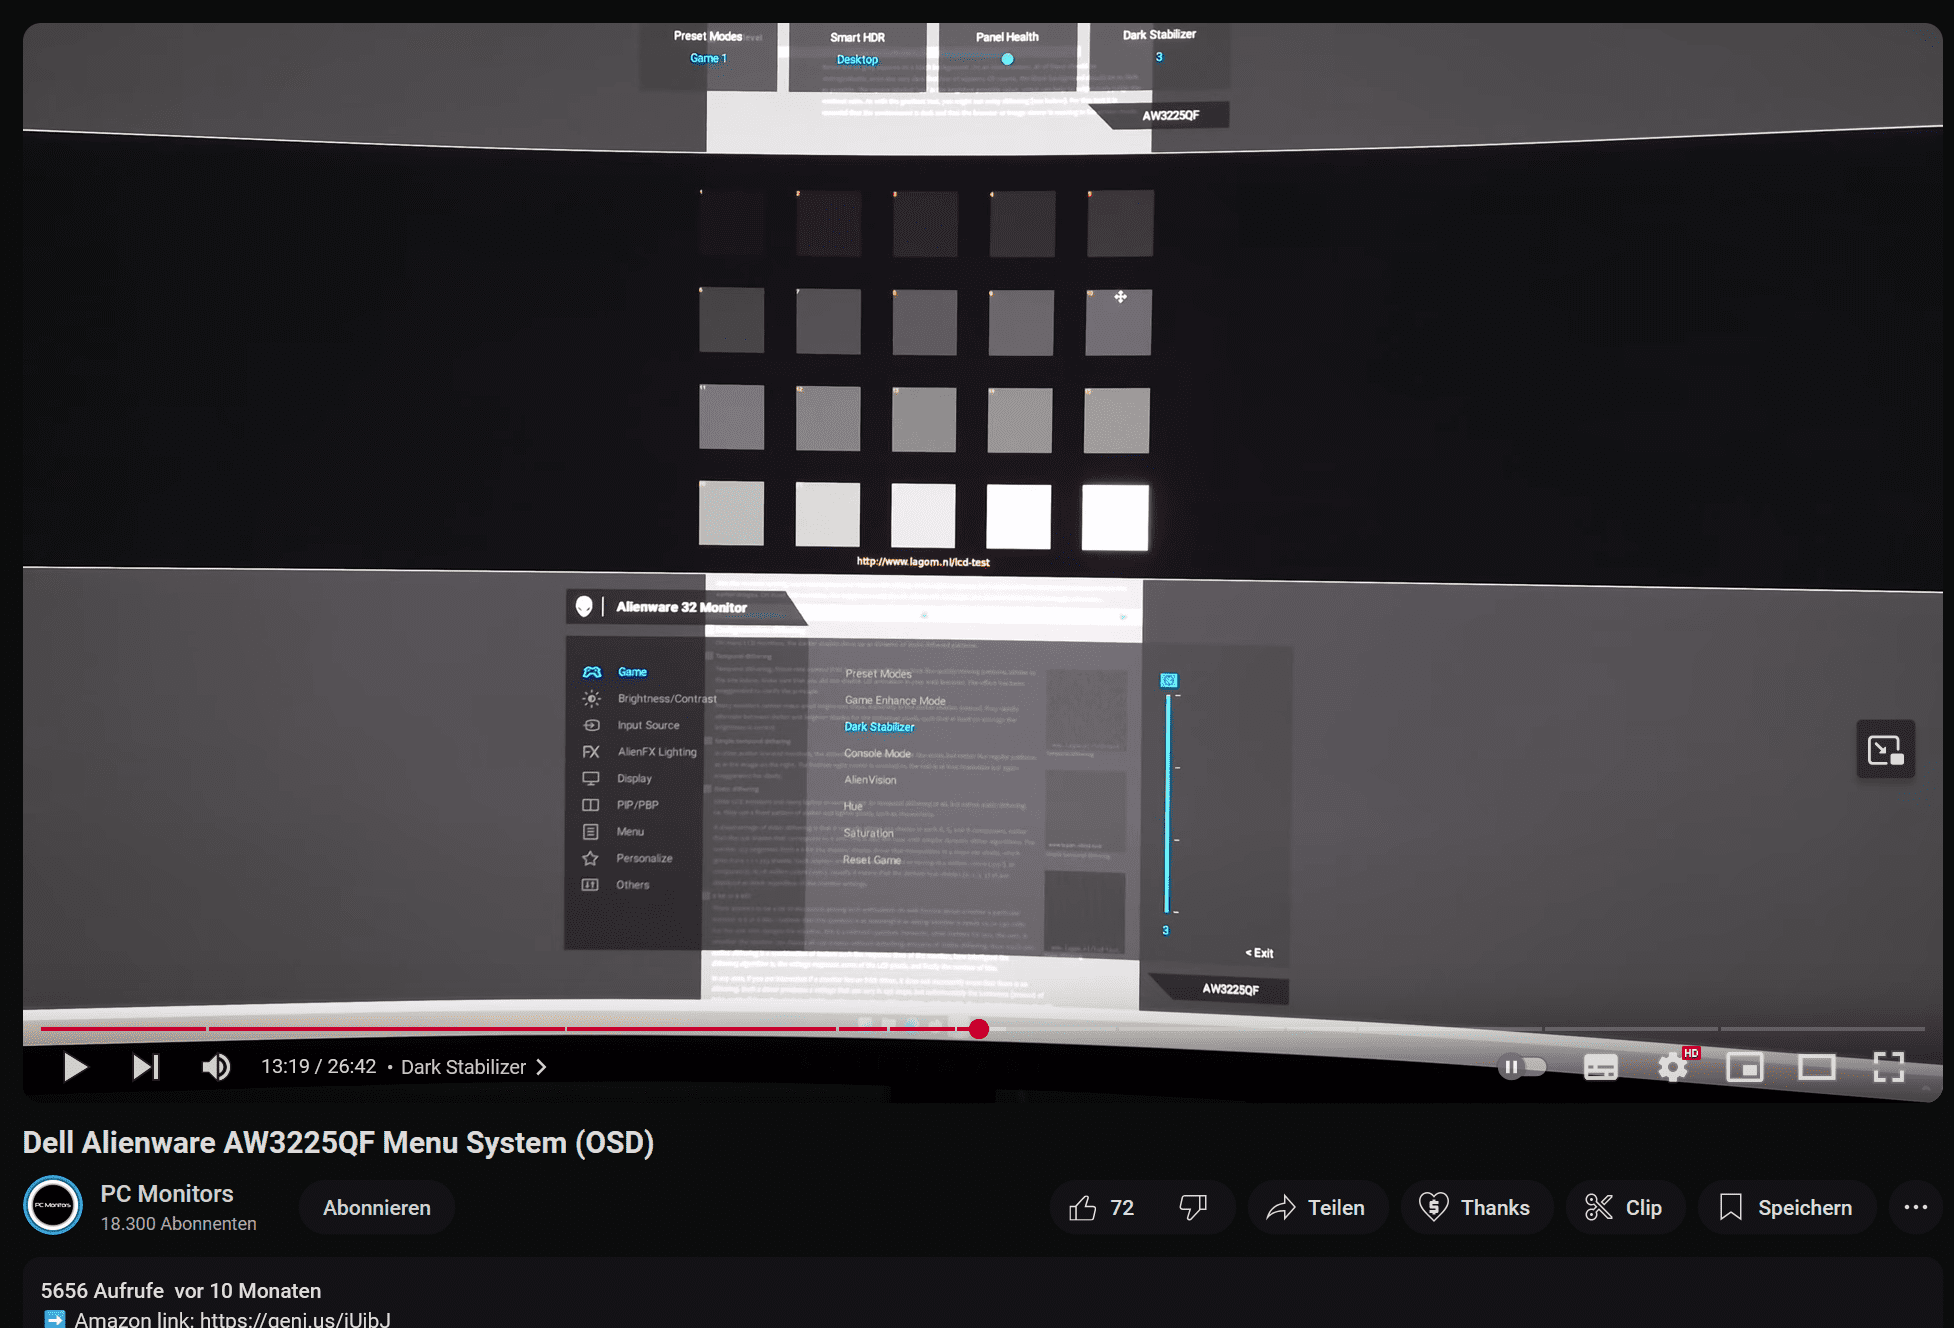Click the video title text
The height and width of the screenshot is (1328, 1954).
tap(338, 1143)
